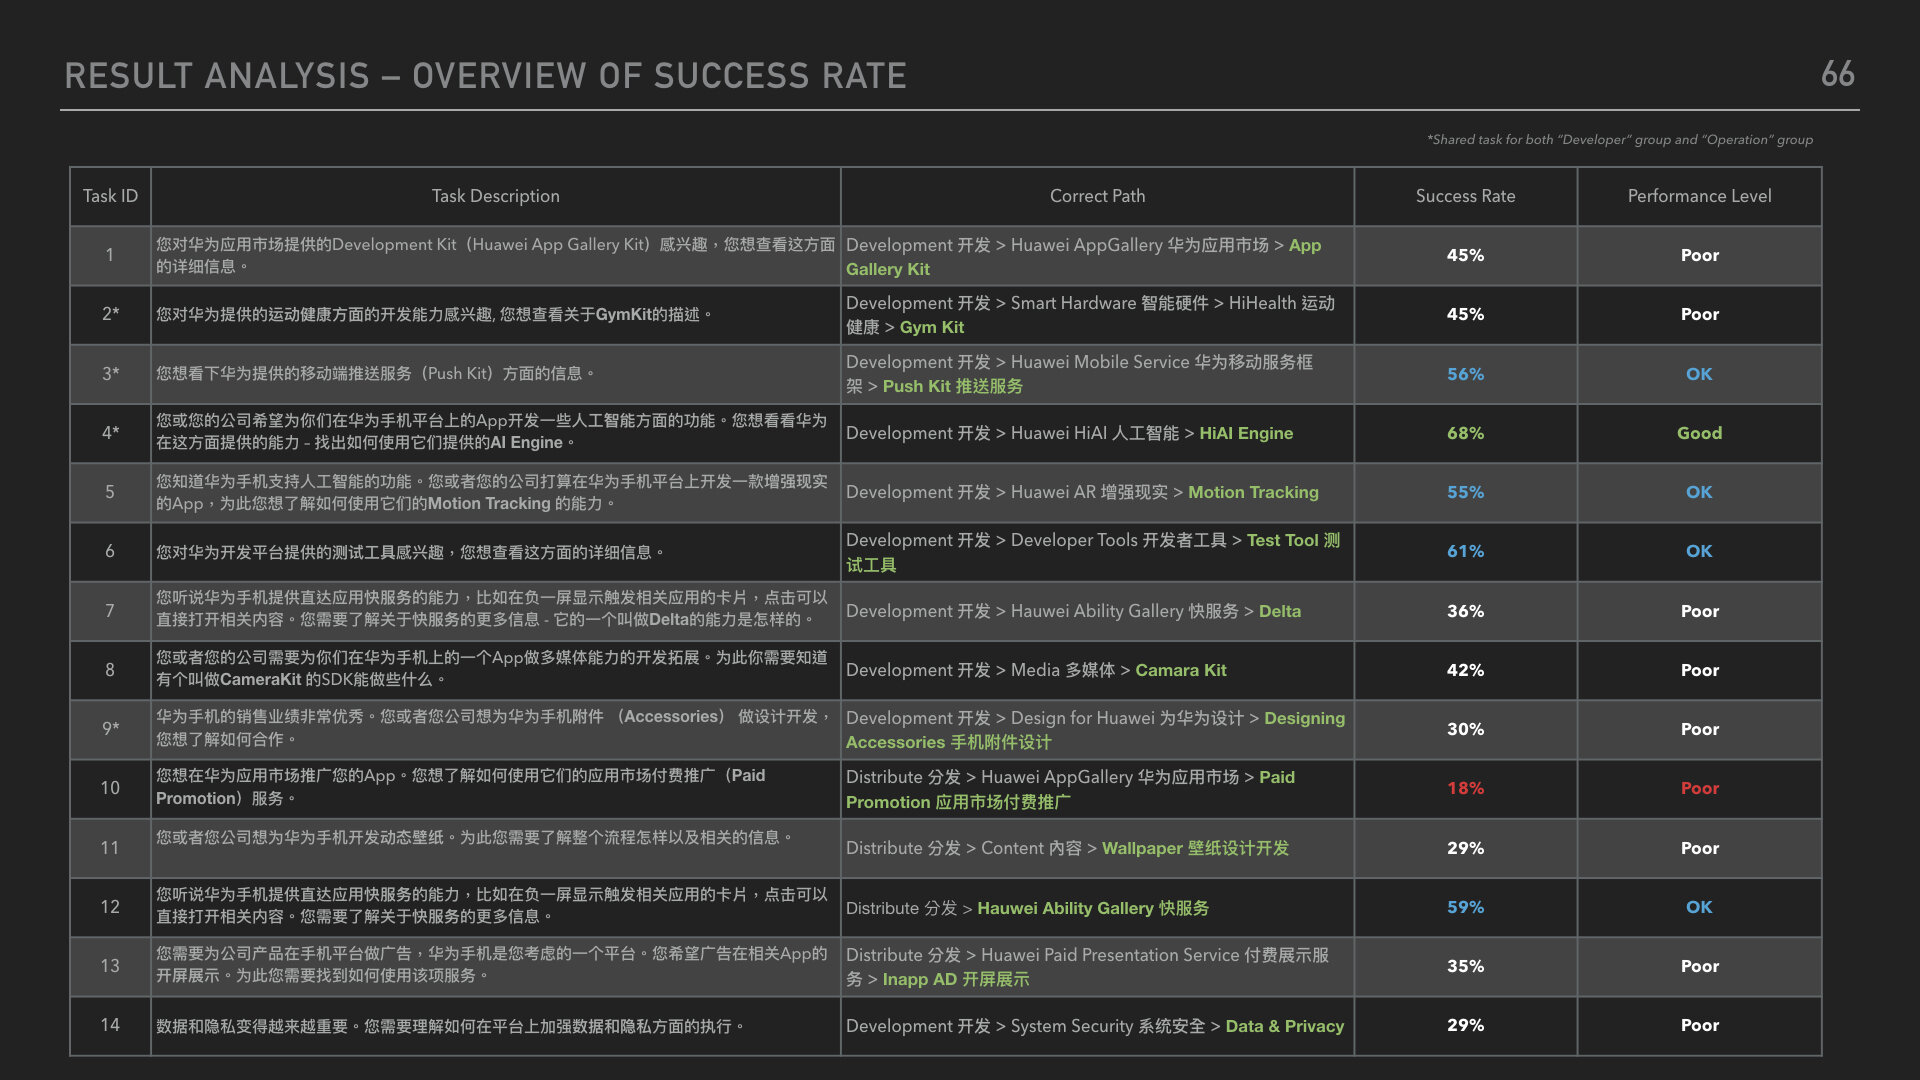
Task: Select the Inapp AD 开屏展示 link
Action: 955,979
